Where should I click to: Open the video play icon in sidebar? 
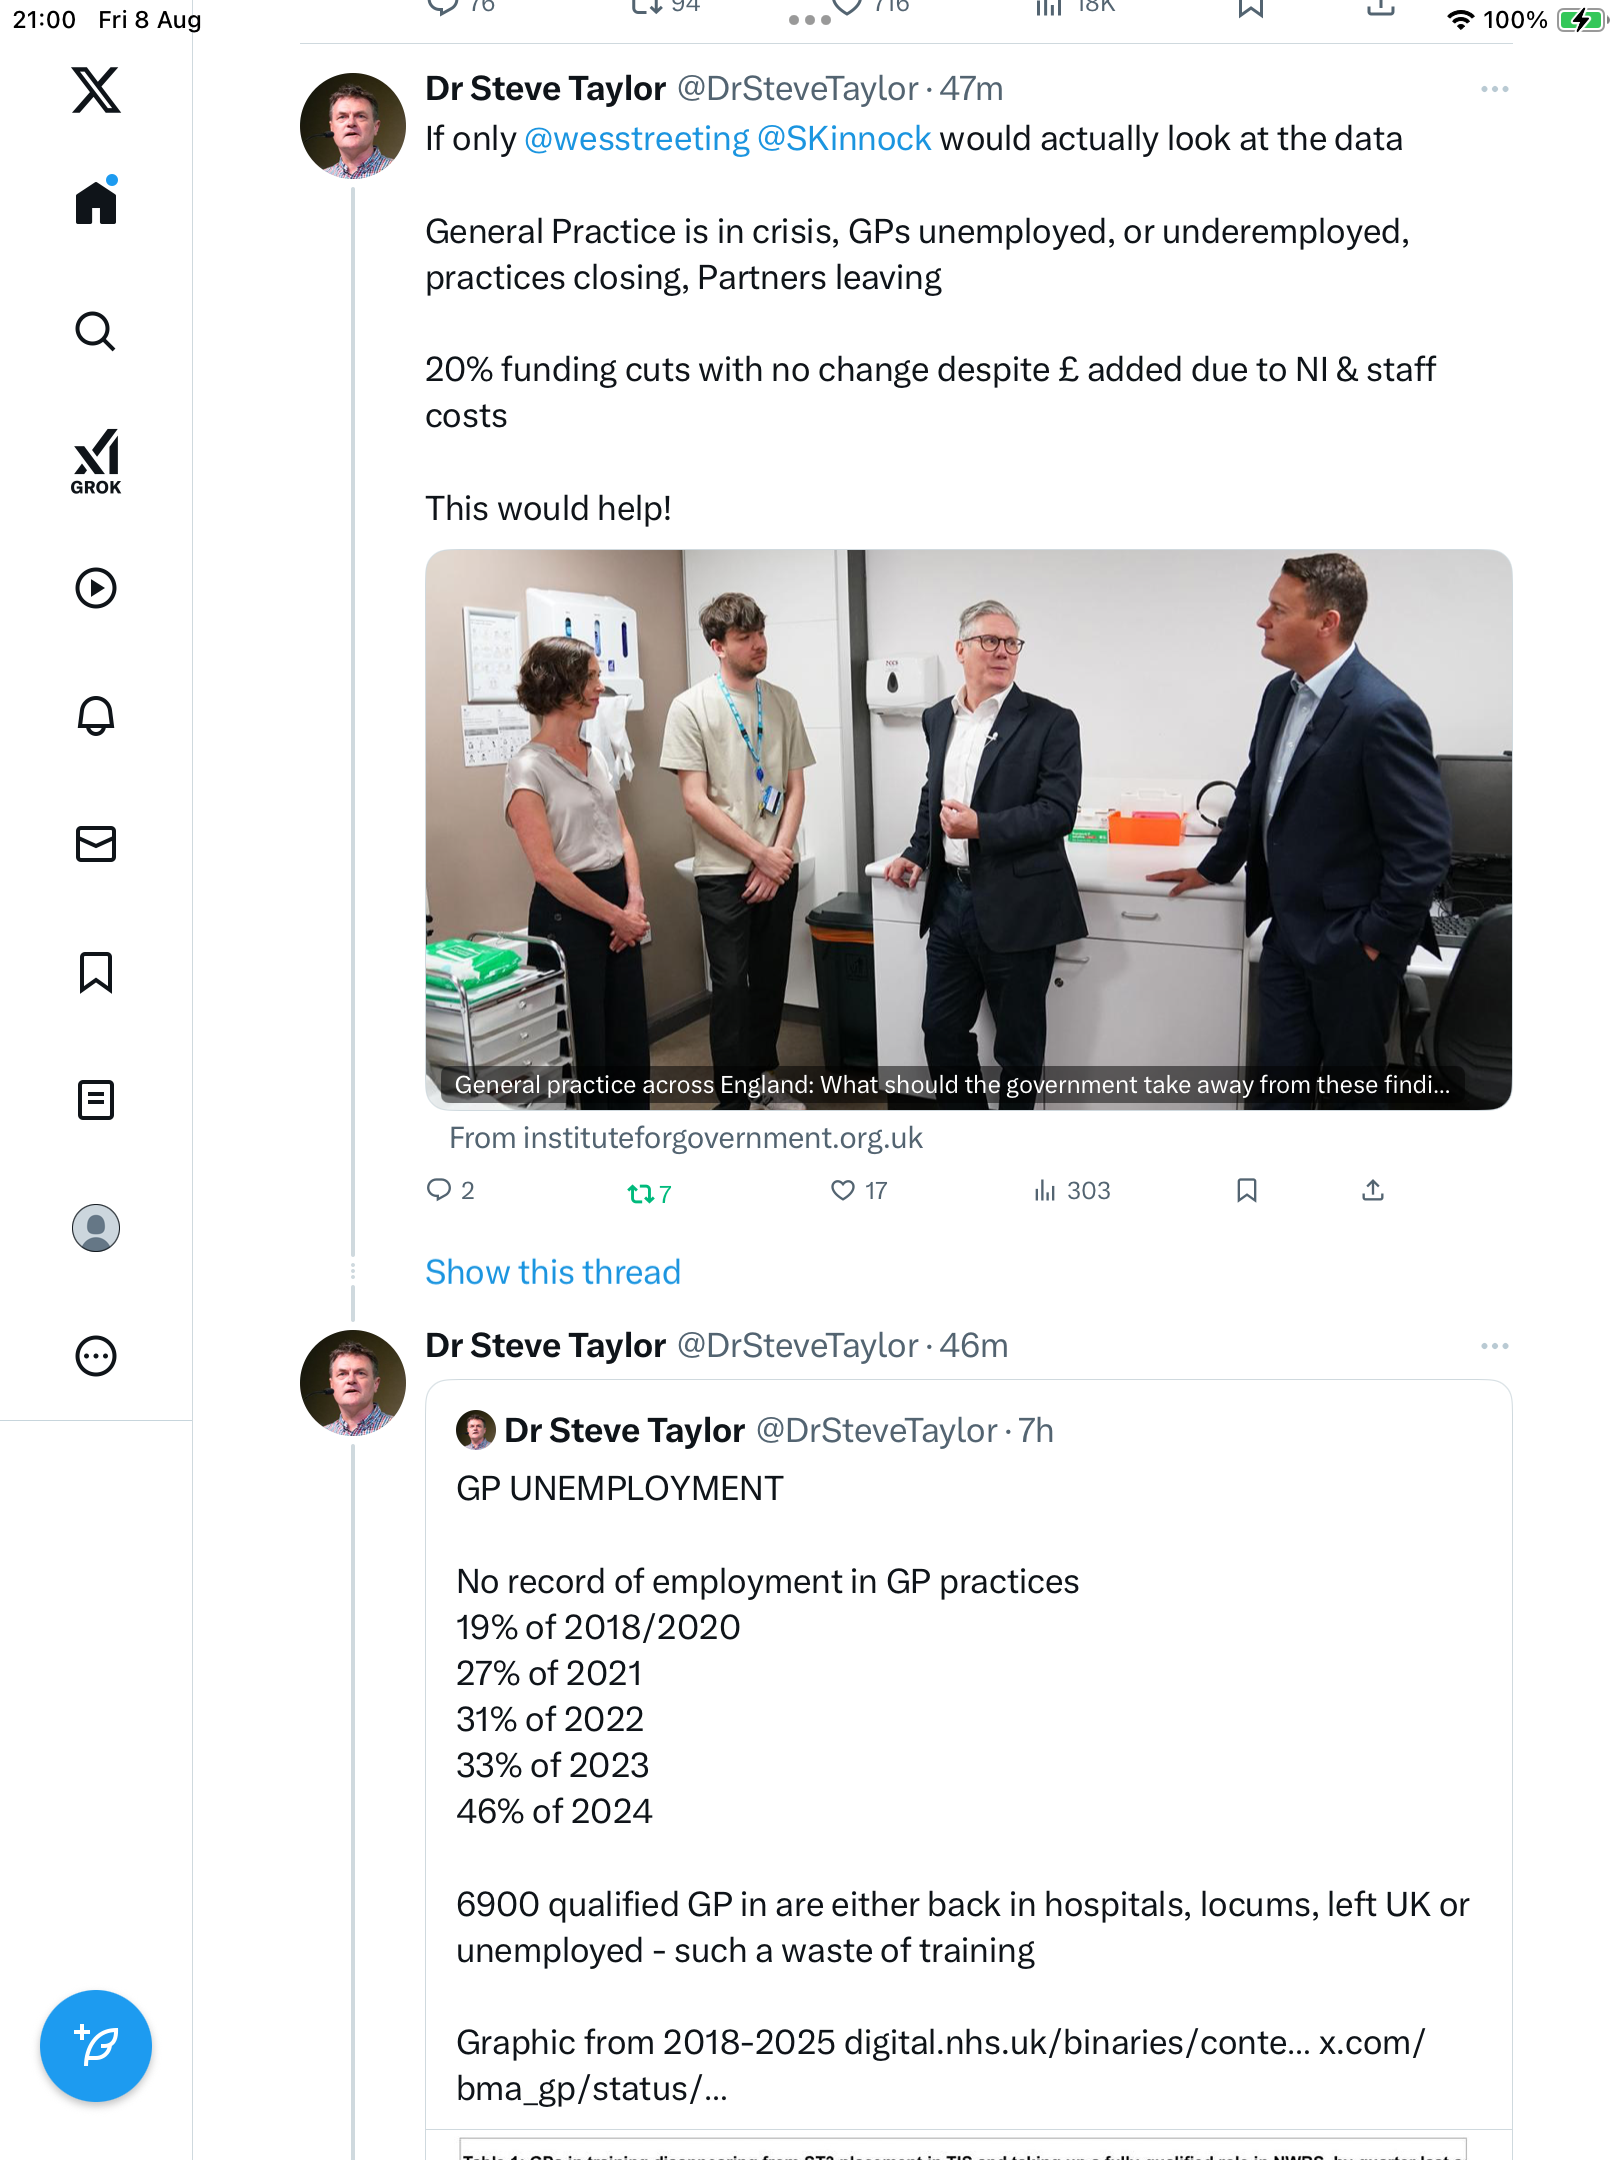point(96,588)
